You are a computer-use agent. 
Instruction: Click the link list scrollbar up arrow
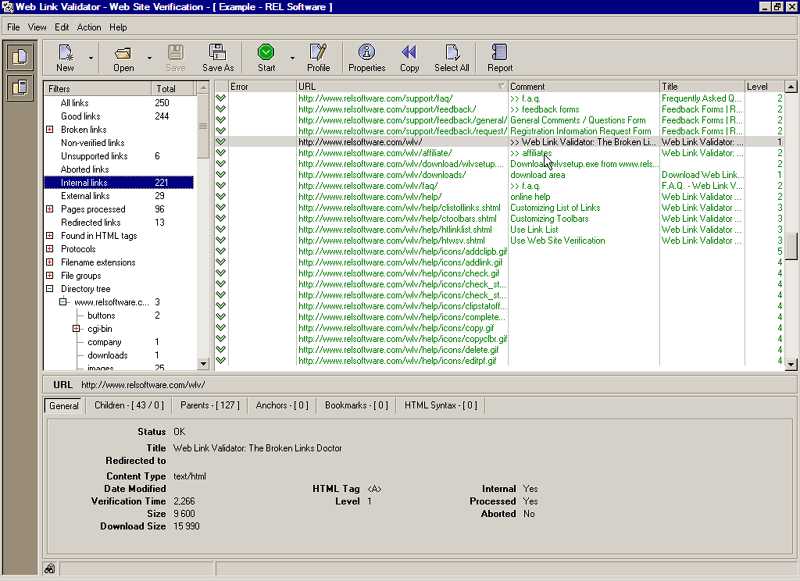point(790,87)
